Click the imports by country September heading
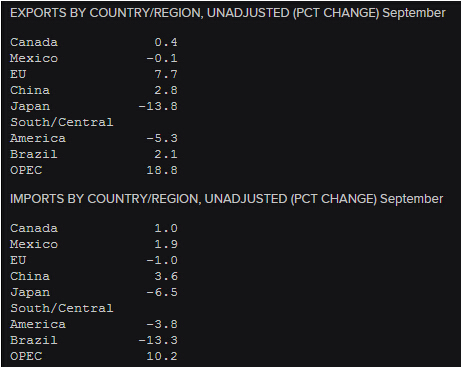The image size is (461, 367). click(227, 199)
